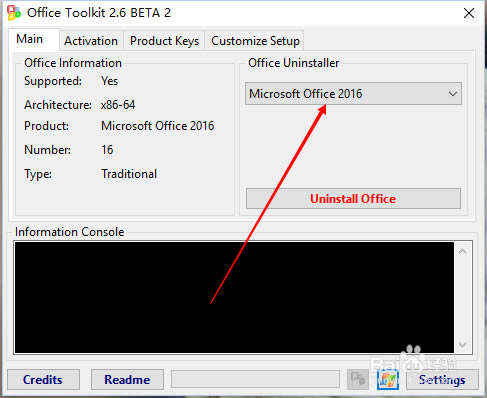The width and height of the screenshot is (487, 398).
Task: Click the greyed Office icon button near Settings
Action: [x=358, y=379]
